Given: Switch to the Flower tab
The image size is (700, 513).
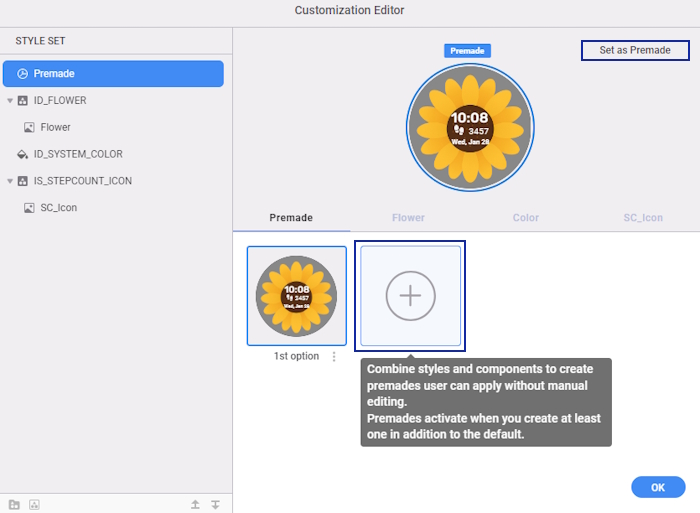Looking at the screenshot, I should (408, 218).
